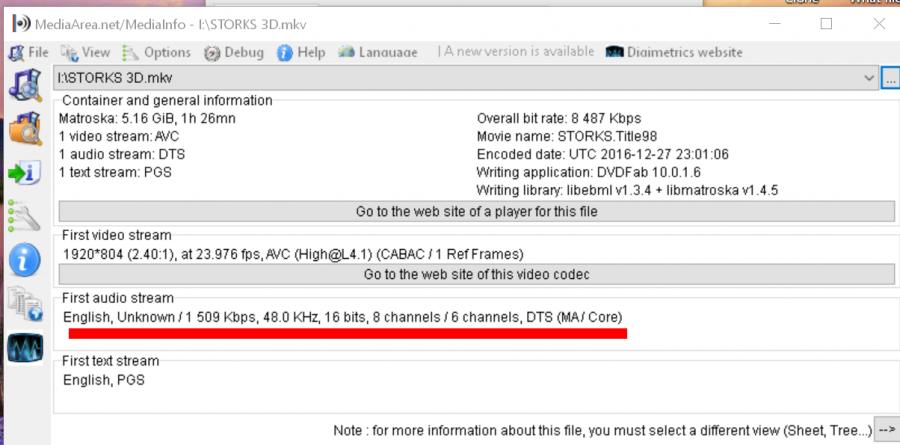Click the waveform Digimetrics sidebar icon
This screenshot has height=445, width=900.
tap(25, 348)
